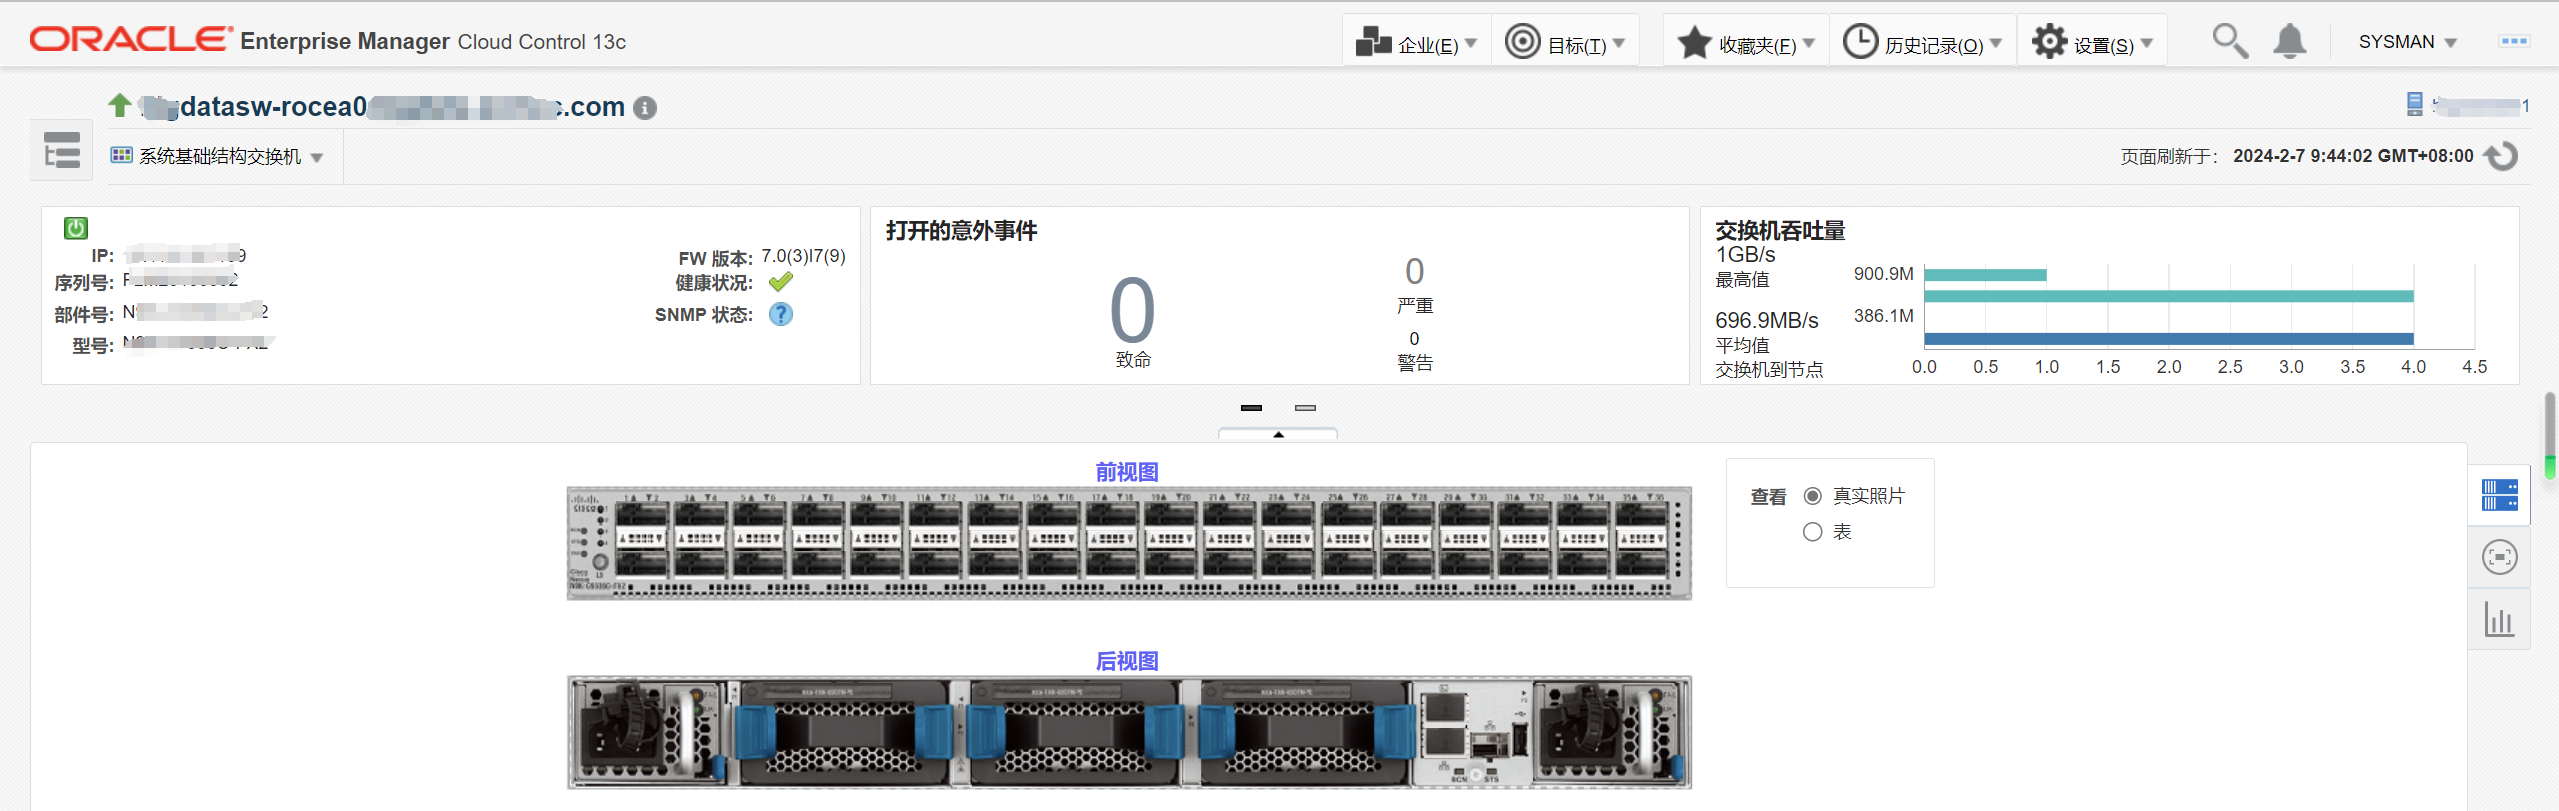2559x811 pixels.
Task: Toggle the navigation tree panel icon
Action: [62, 150]
